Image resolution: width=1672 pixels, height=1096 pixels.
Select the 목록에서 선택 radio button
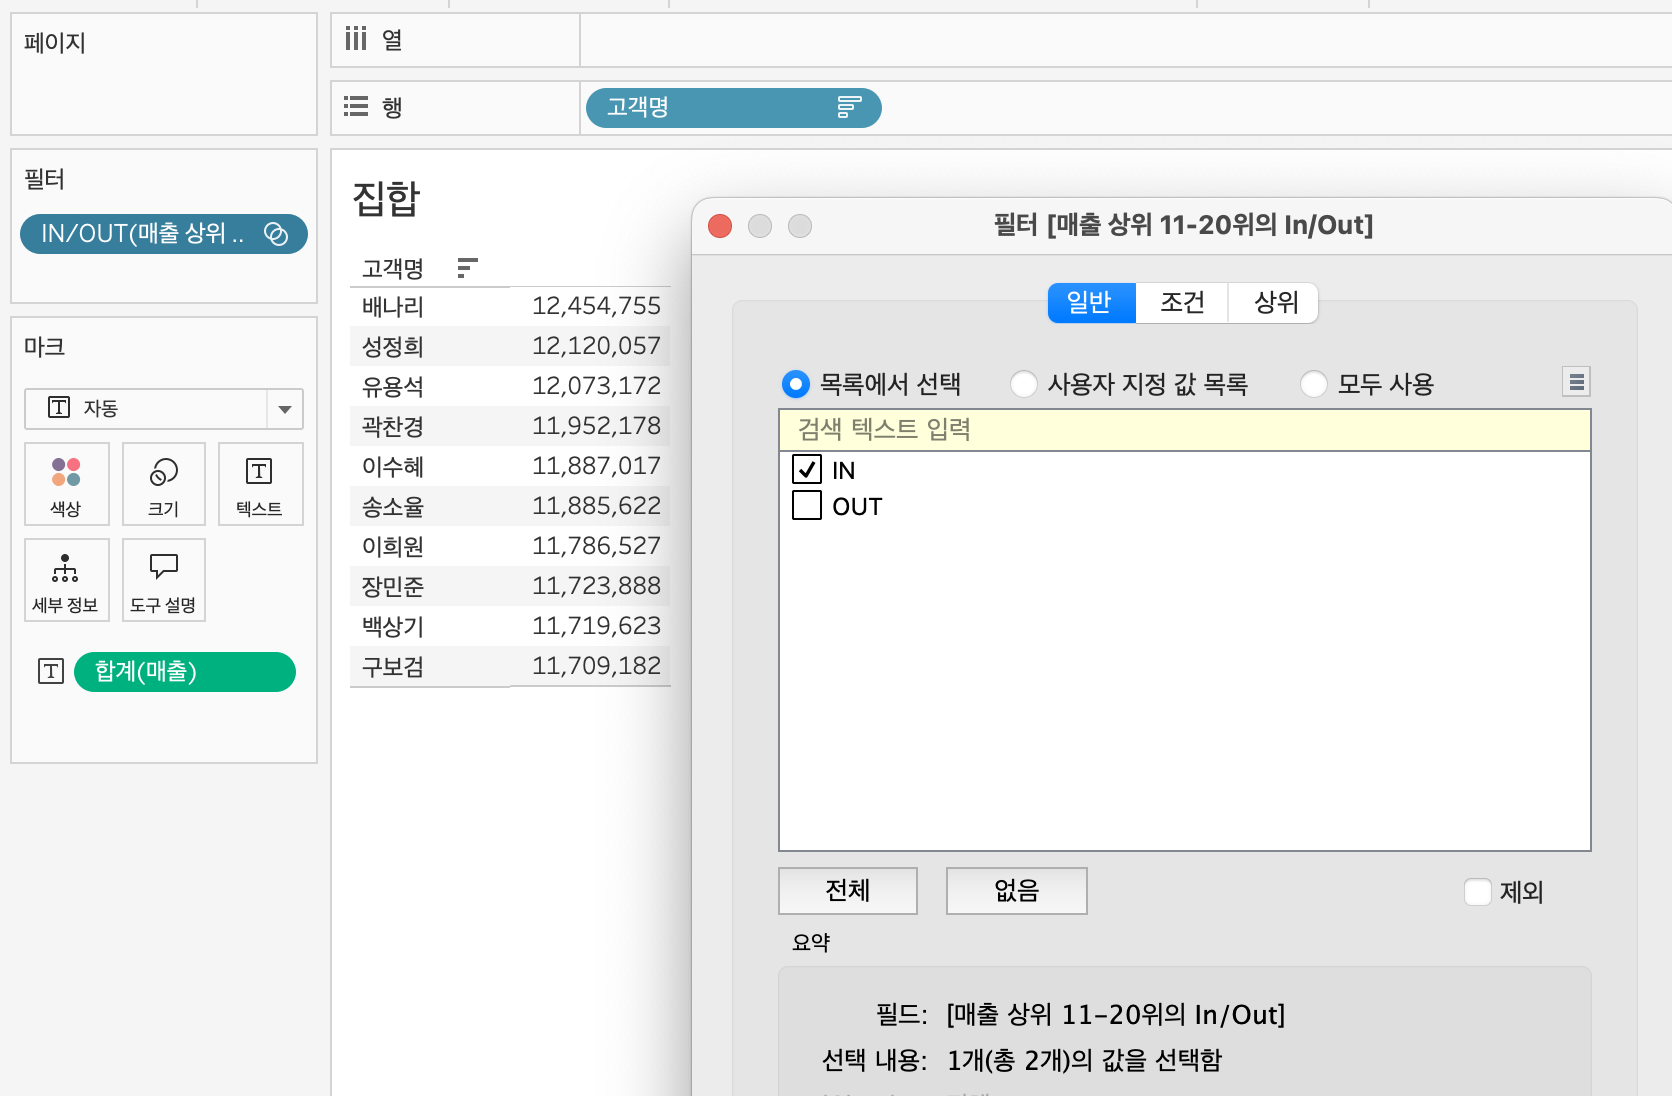click(x=796, y=384)
